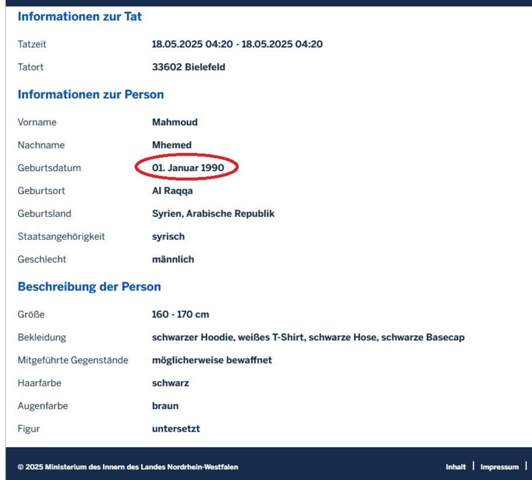Click the Nachname value Mhemed
Viewport: 532px width, 480px height.
click(x=172, y=145)
